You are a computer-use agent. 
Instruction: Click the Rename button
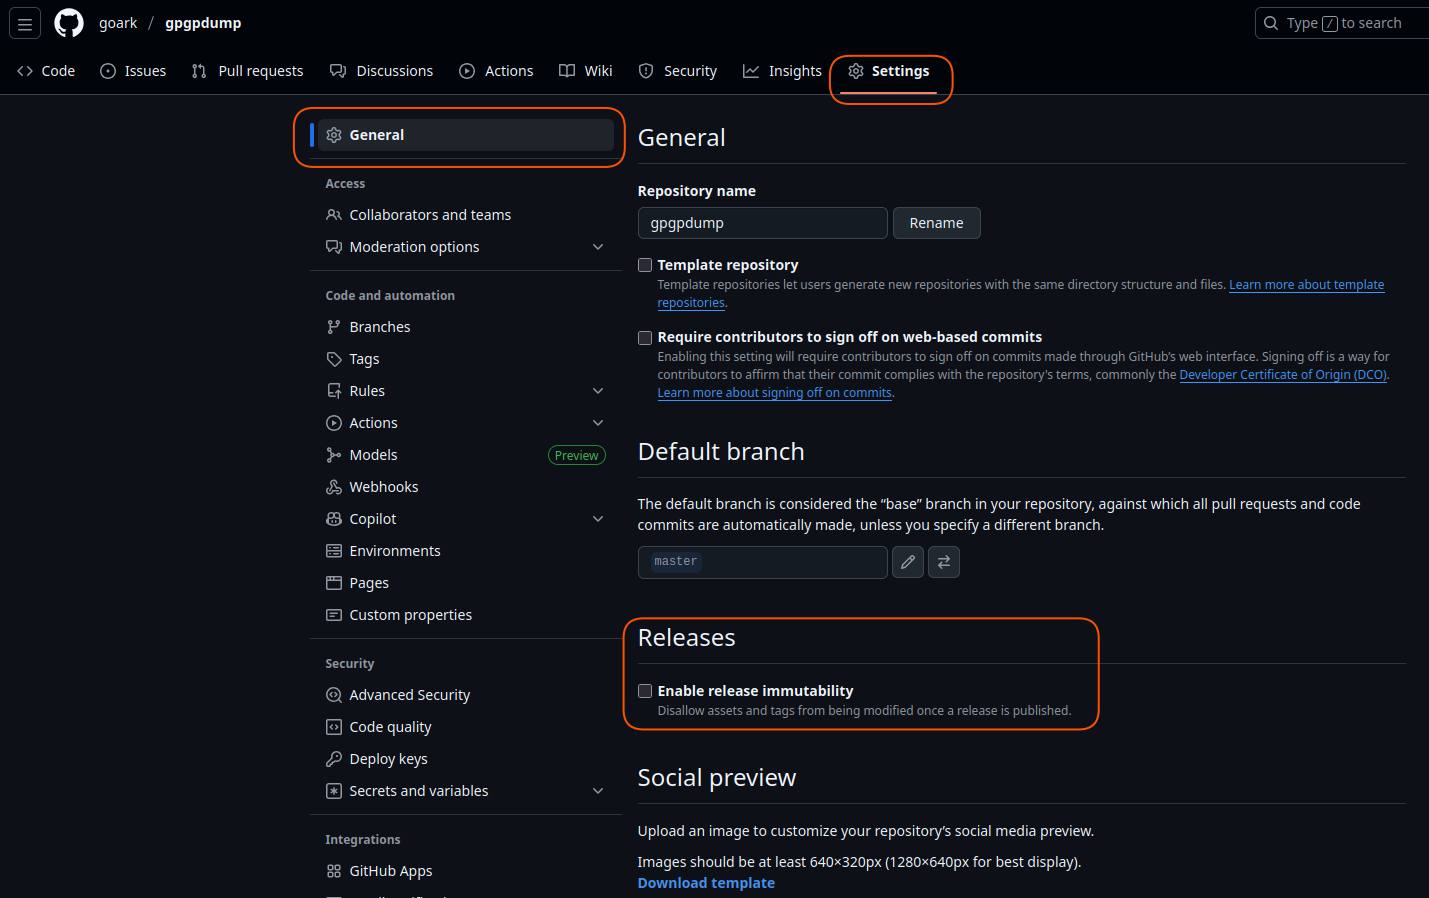pyautogui.click(x=936, y=223)
